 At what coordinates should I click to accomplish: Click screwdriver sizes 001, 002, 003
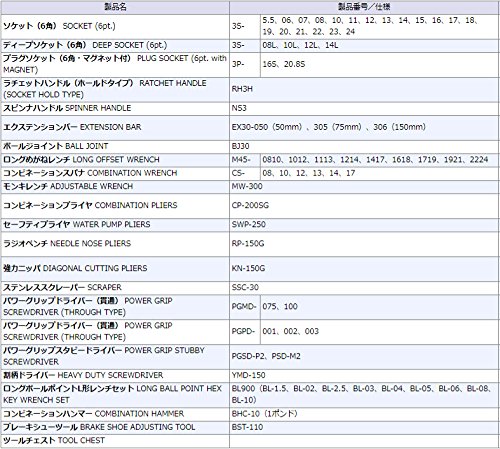click(x=379, y=332)
